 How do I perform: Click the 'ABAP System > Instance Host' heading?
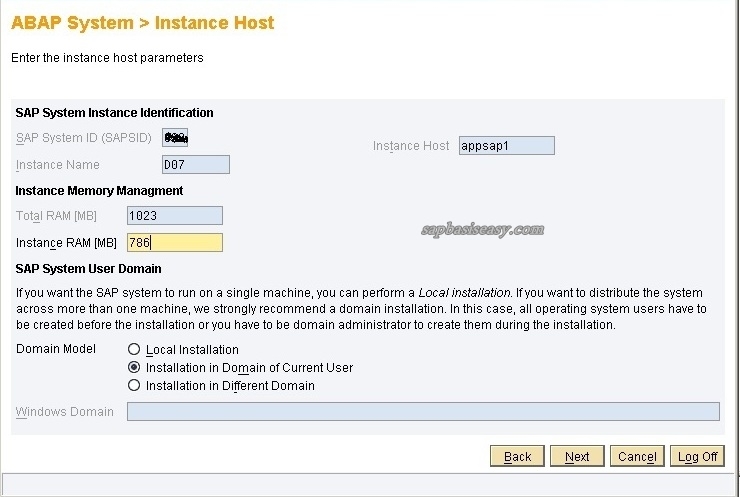(x=143, y=23)
